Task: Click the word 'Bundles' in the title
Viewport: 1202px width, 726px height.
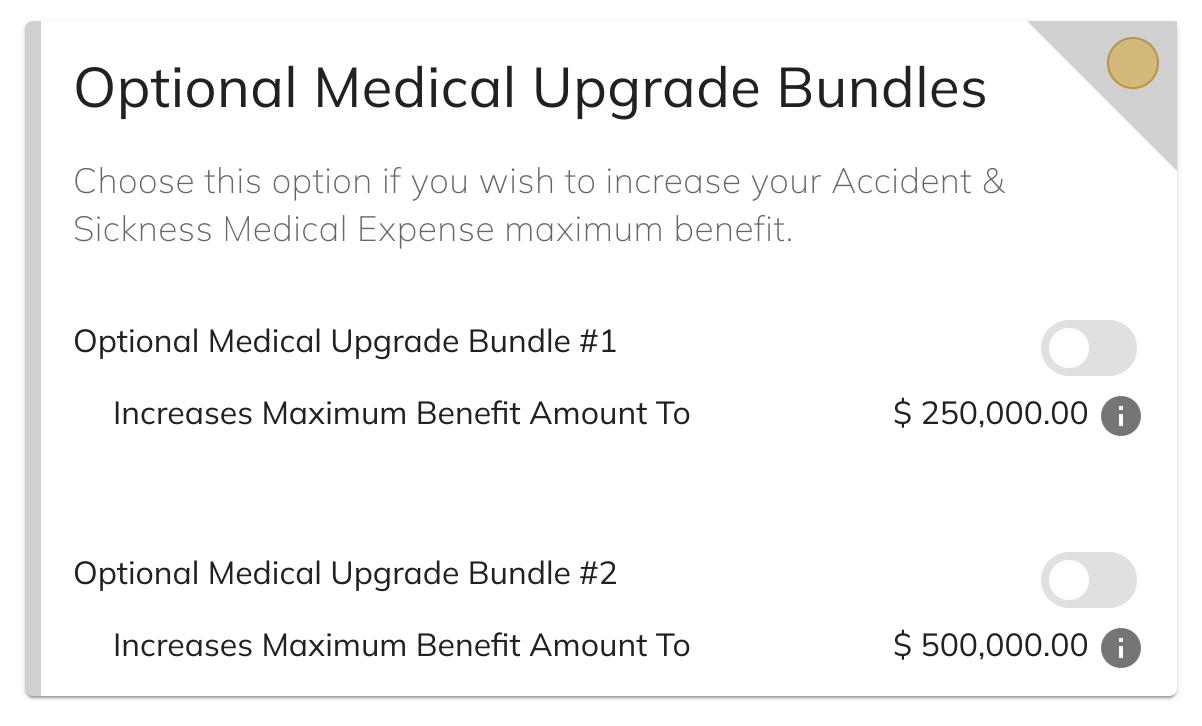Action: point(882,87)
